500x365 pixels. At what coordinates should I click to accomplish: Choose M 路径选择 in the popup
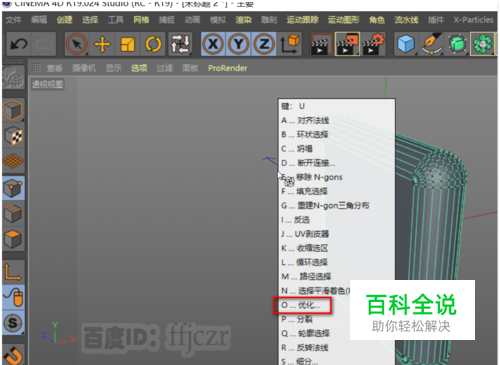point(337,277)
